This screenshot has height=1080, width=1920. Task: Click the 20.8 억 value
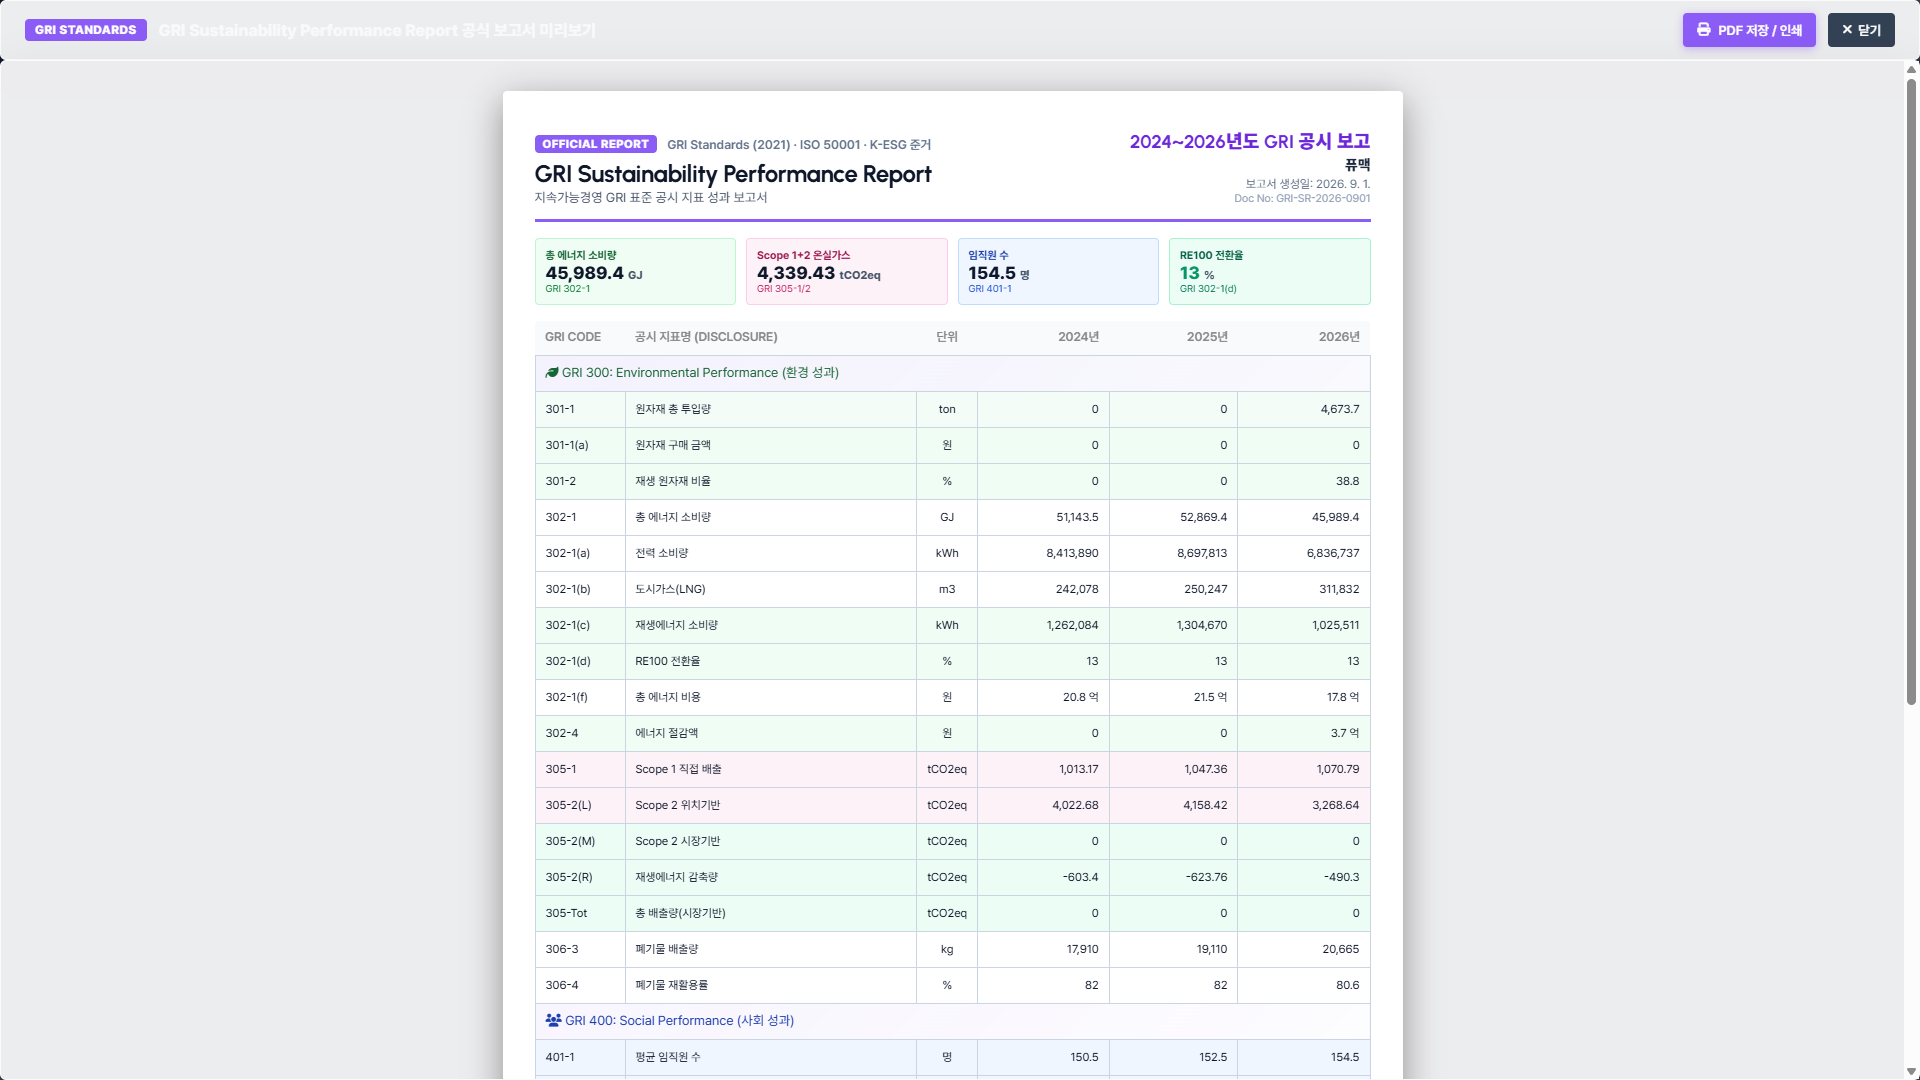click(x=1080, y=697)
